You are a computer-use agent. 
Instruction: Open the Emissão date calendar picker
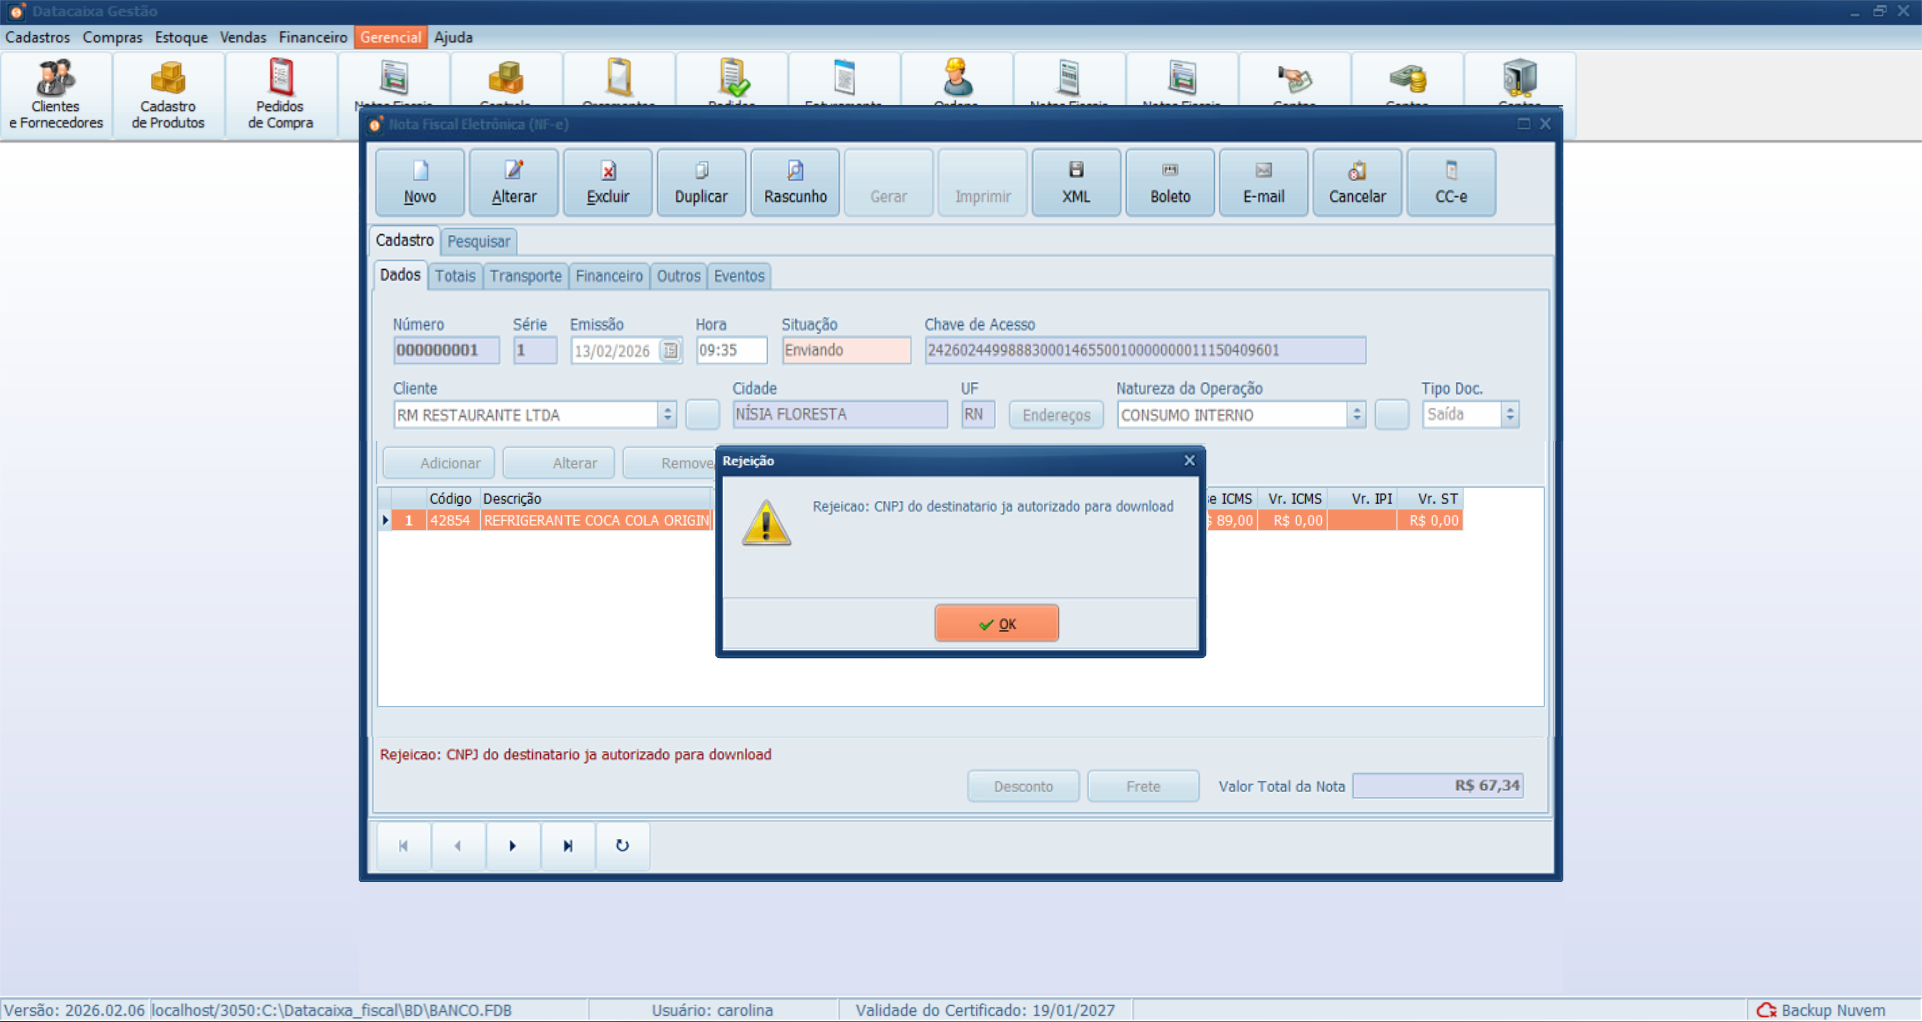671,351
